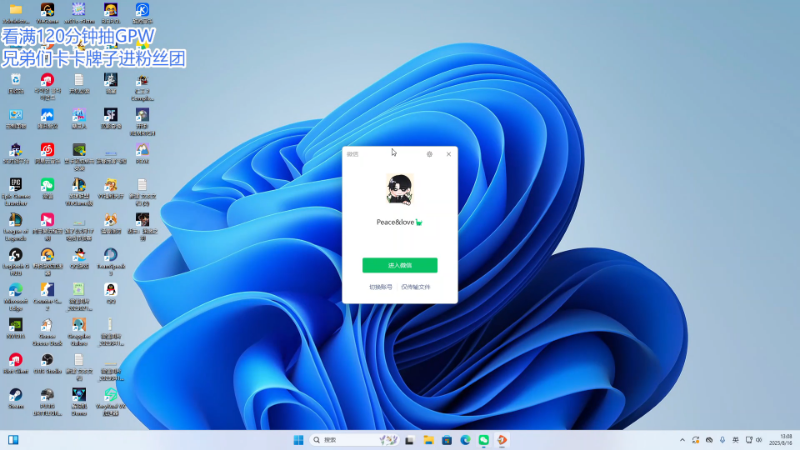Open Task View from the taskbar

pyautogui.click(x=409, y=440)
